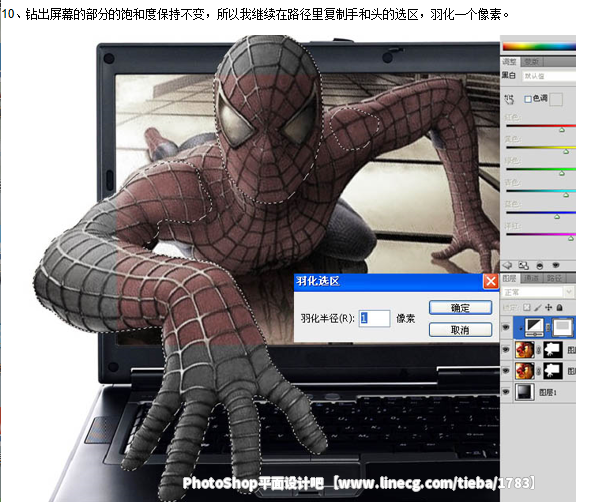591x502 pixels.
Task: Click the 红色 reds slider handle
Action: pyautogui.click(x=562, y=130)
